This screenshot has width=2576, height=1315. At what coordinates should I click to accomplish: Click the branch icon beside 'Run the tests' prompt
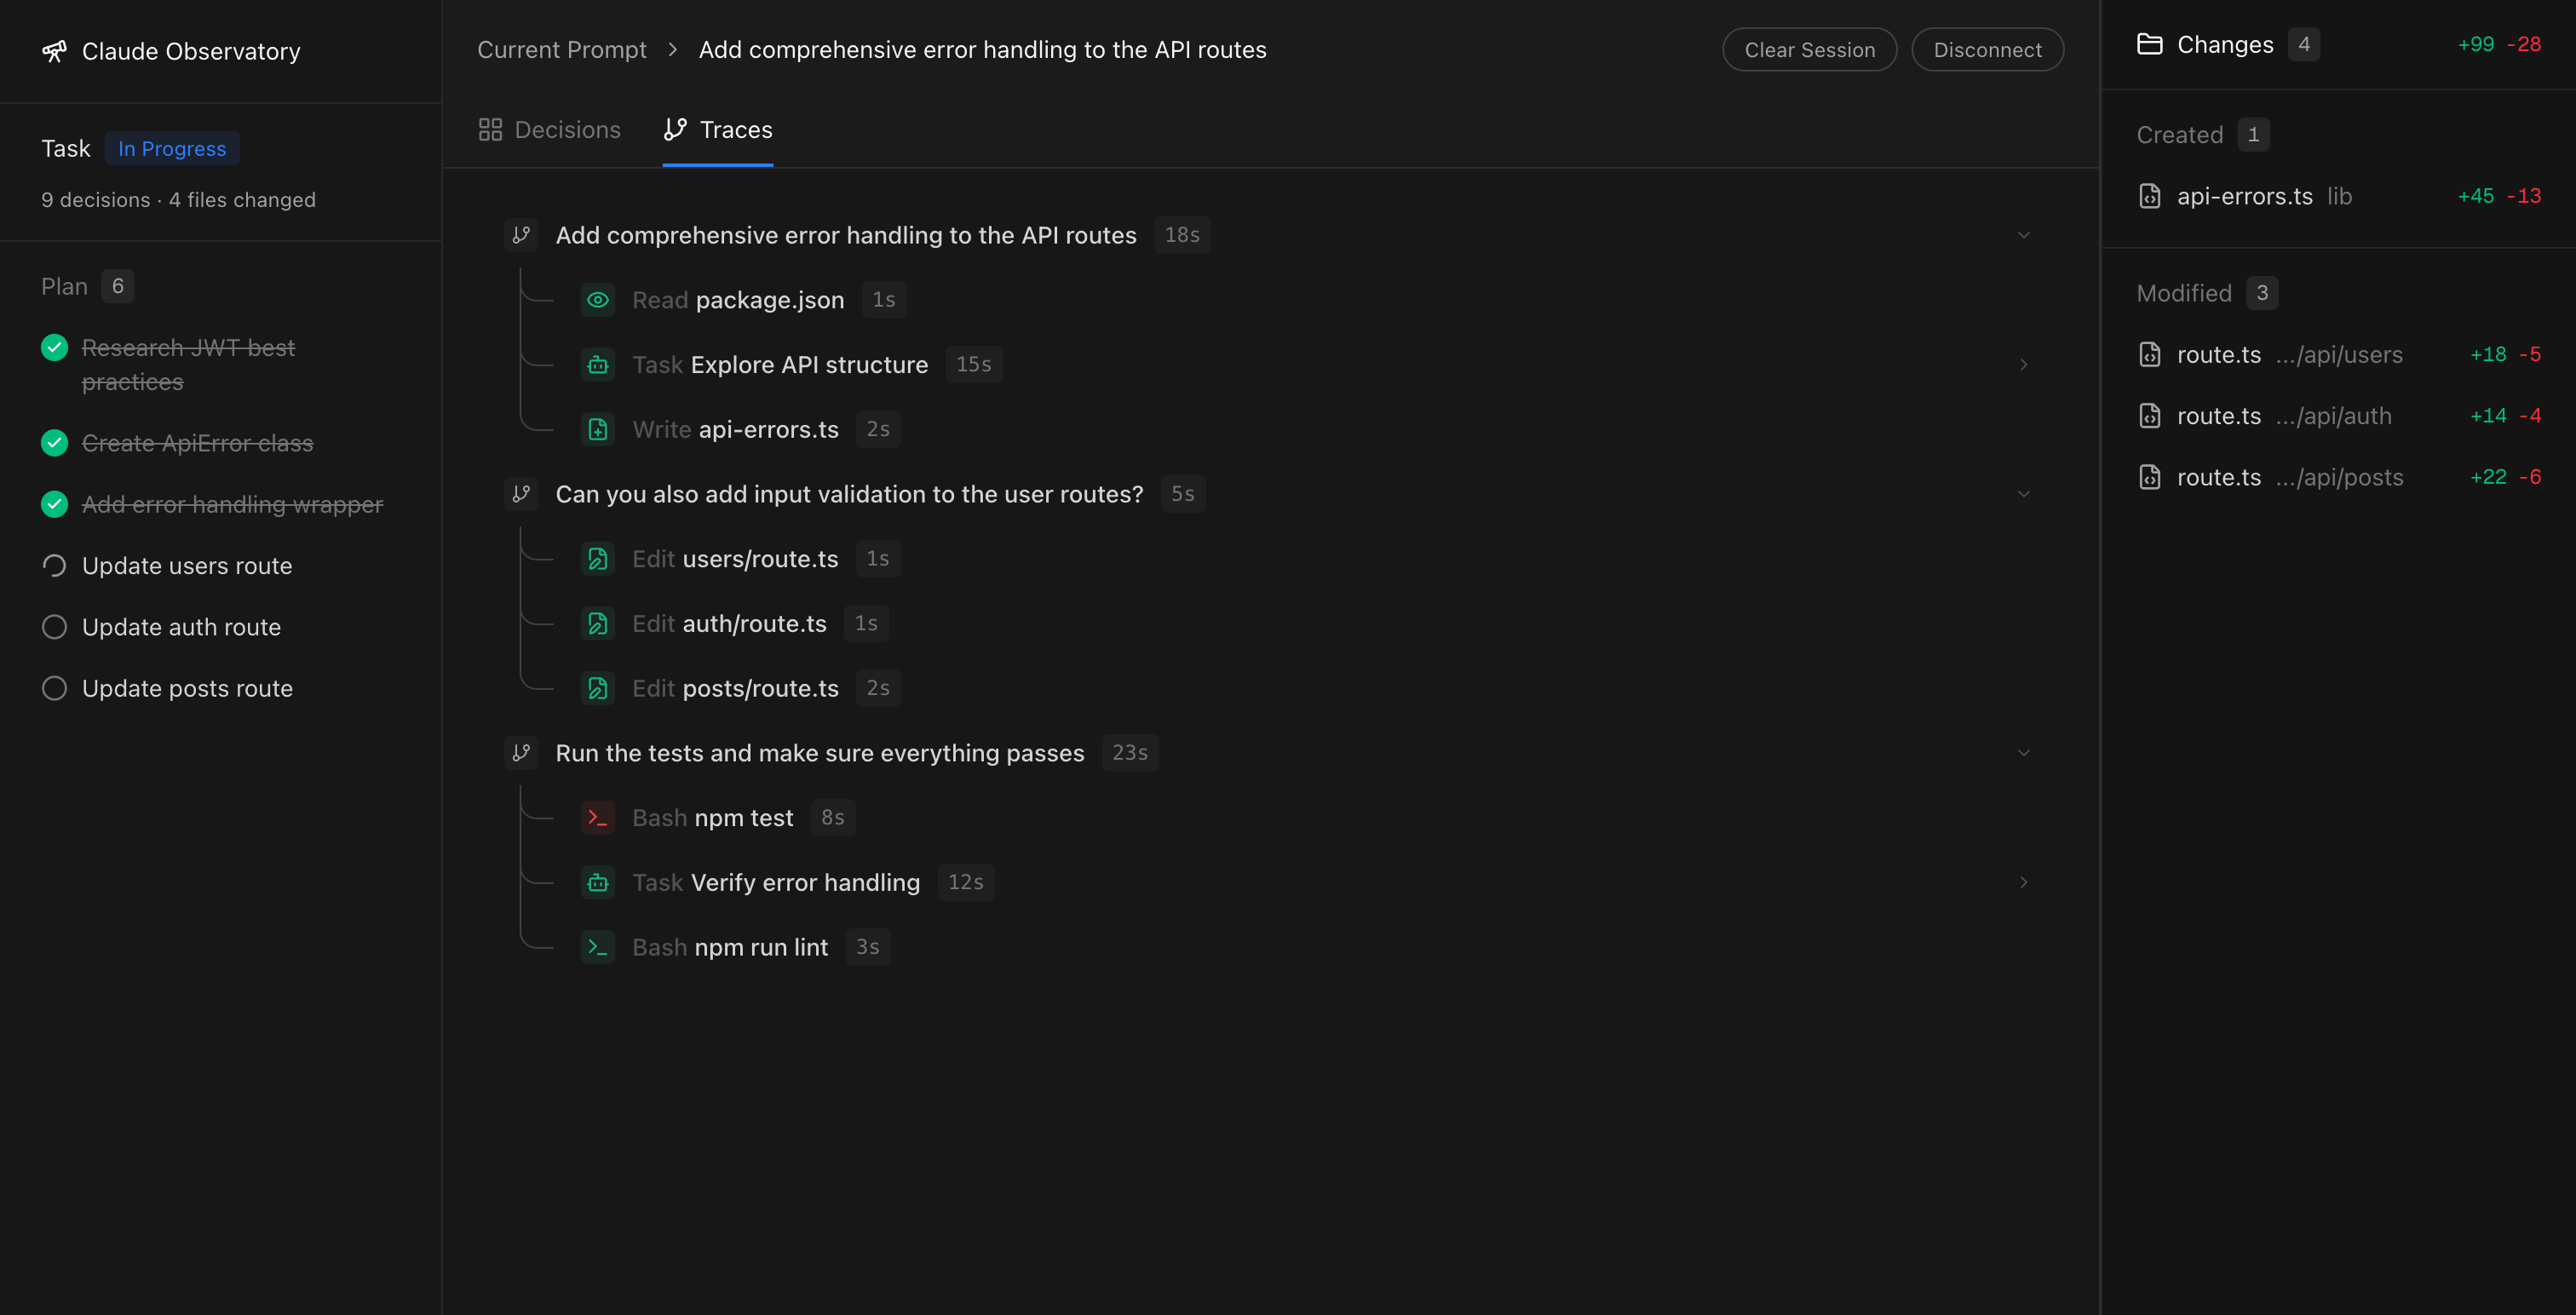[521, 753]
